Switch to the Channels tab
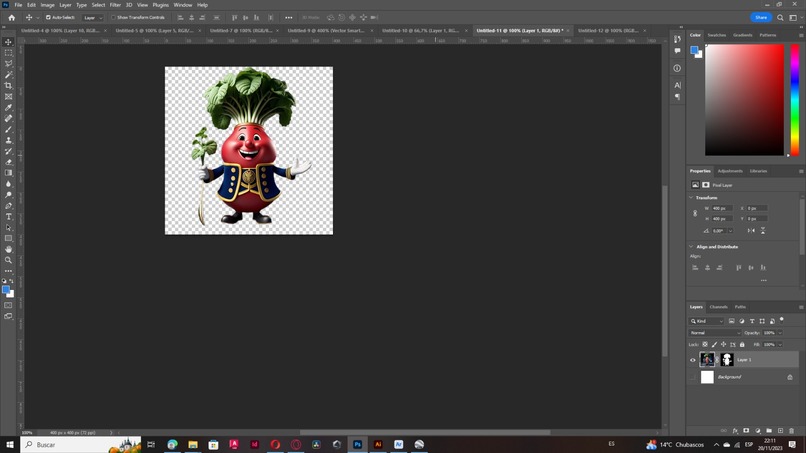The height and width of the screenshot is (453, 806). tap(718, 307)
